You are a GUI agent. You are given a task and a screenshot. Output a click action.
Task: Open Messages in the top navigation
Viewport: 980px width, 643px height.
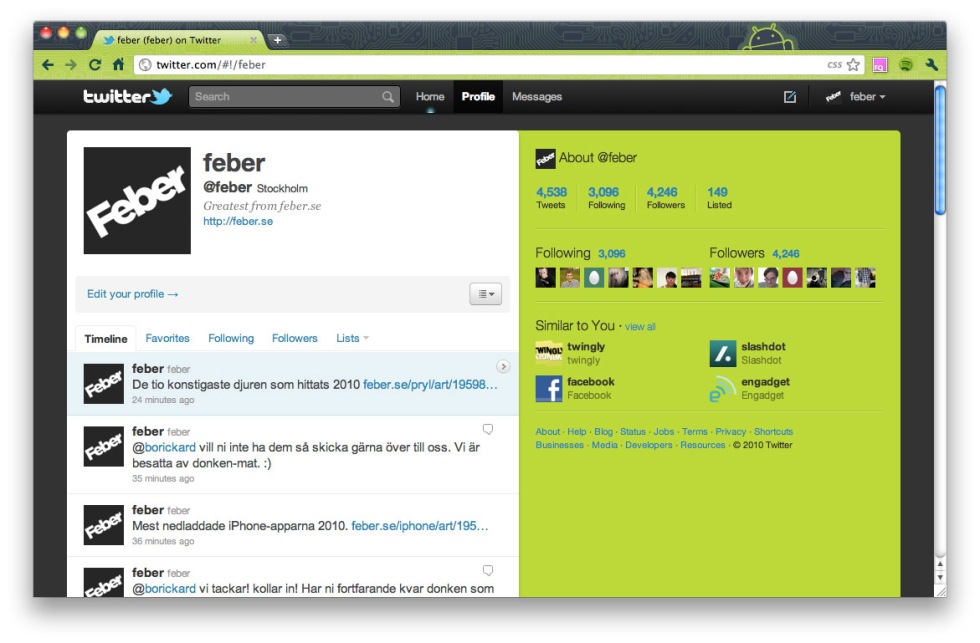click(x=537, y=97)
